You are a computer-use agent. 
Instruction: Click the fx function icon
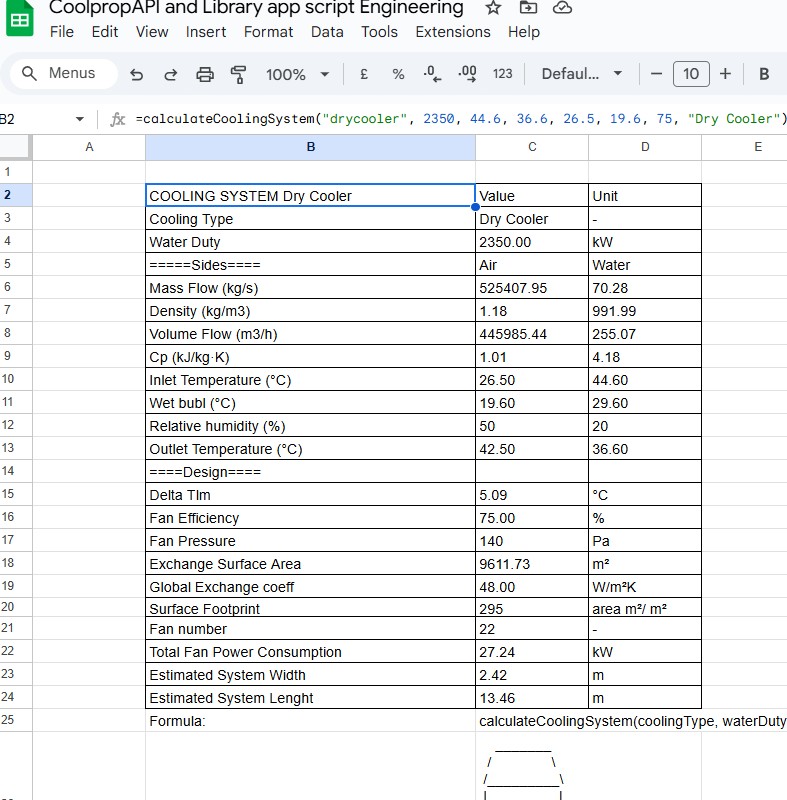pos(117,119)
